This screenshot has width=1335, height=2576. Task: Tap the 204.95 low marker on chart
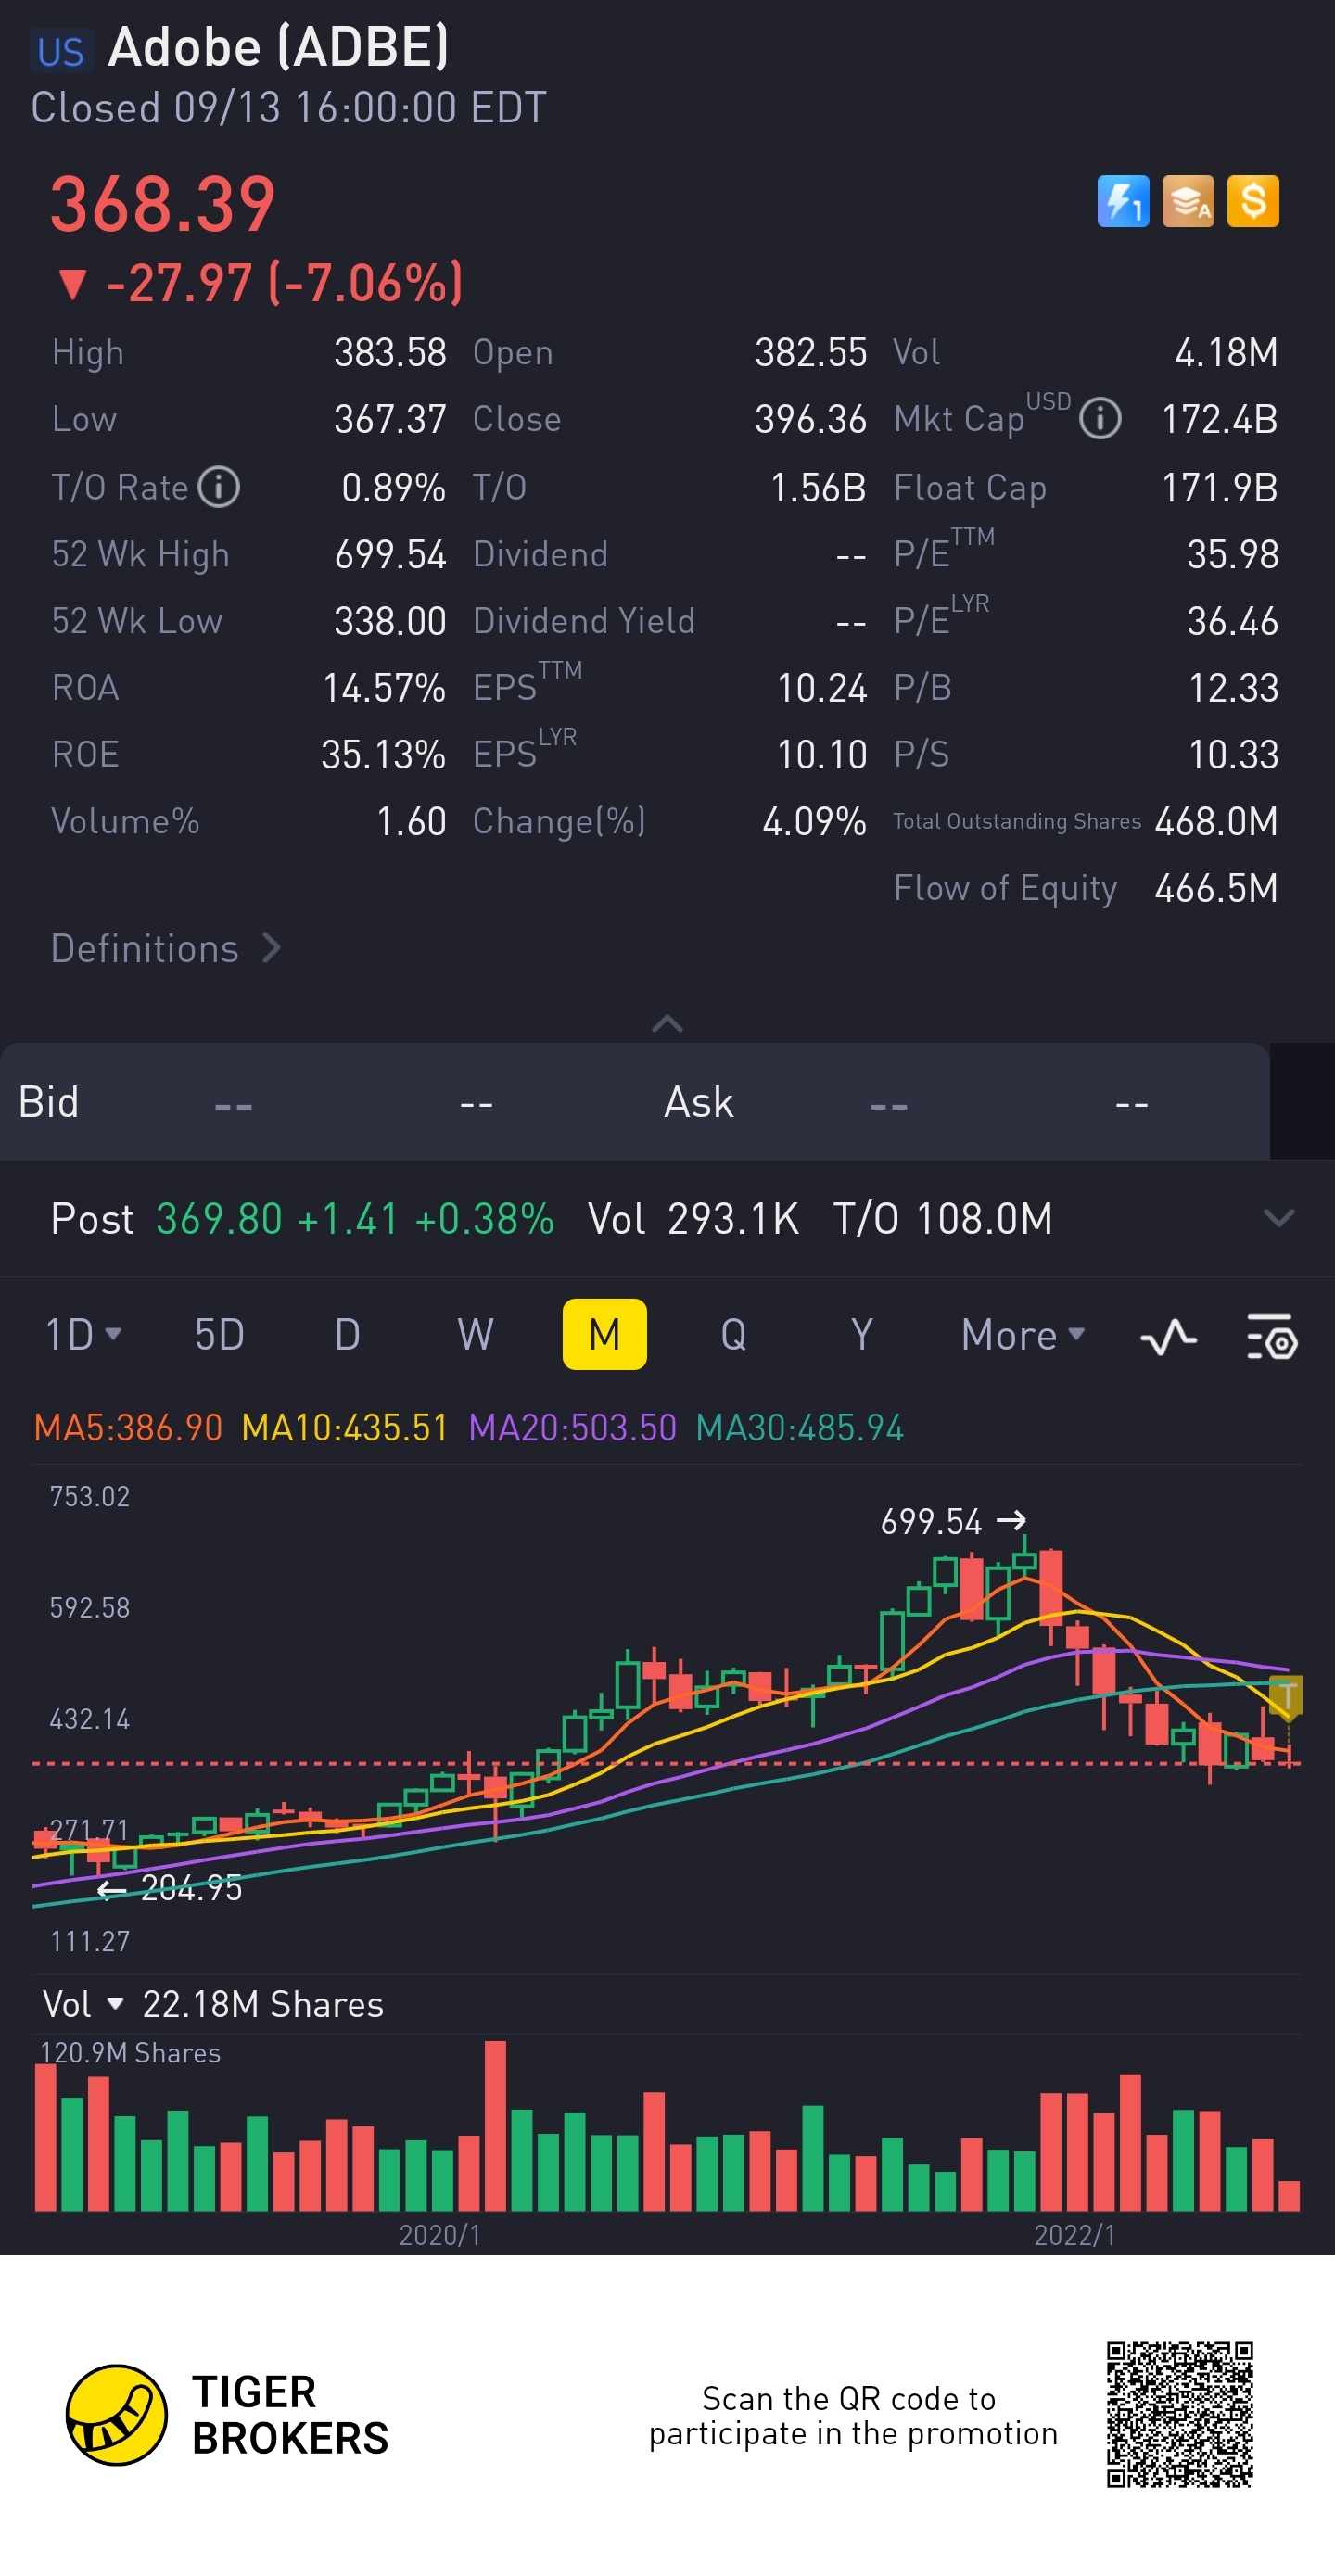click(170, 1888)
